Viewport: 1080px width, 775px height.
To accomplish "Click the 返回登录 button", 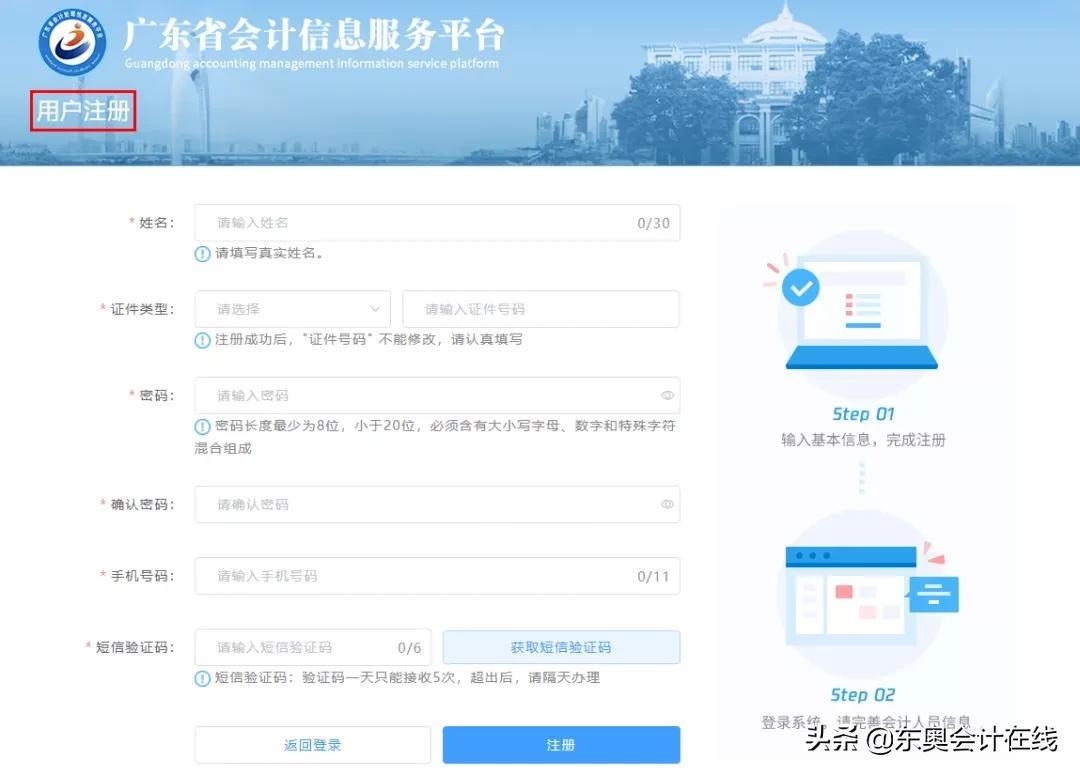I will coord(313,745).
